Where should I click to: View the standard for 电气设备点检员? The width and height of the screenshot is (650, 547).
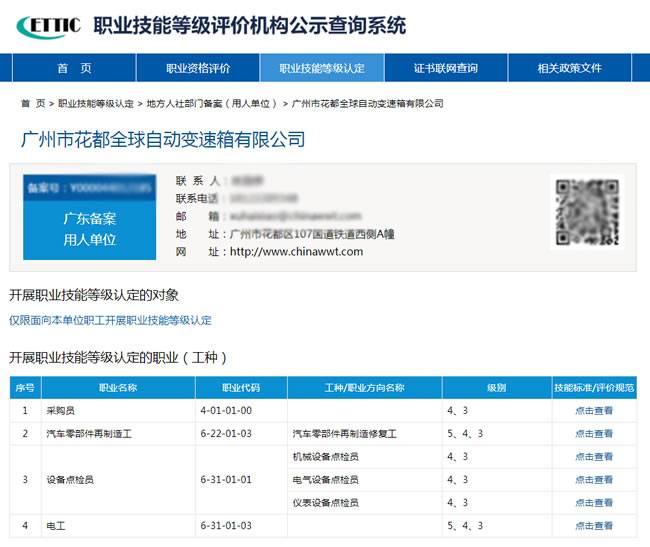(593, 479)
